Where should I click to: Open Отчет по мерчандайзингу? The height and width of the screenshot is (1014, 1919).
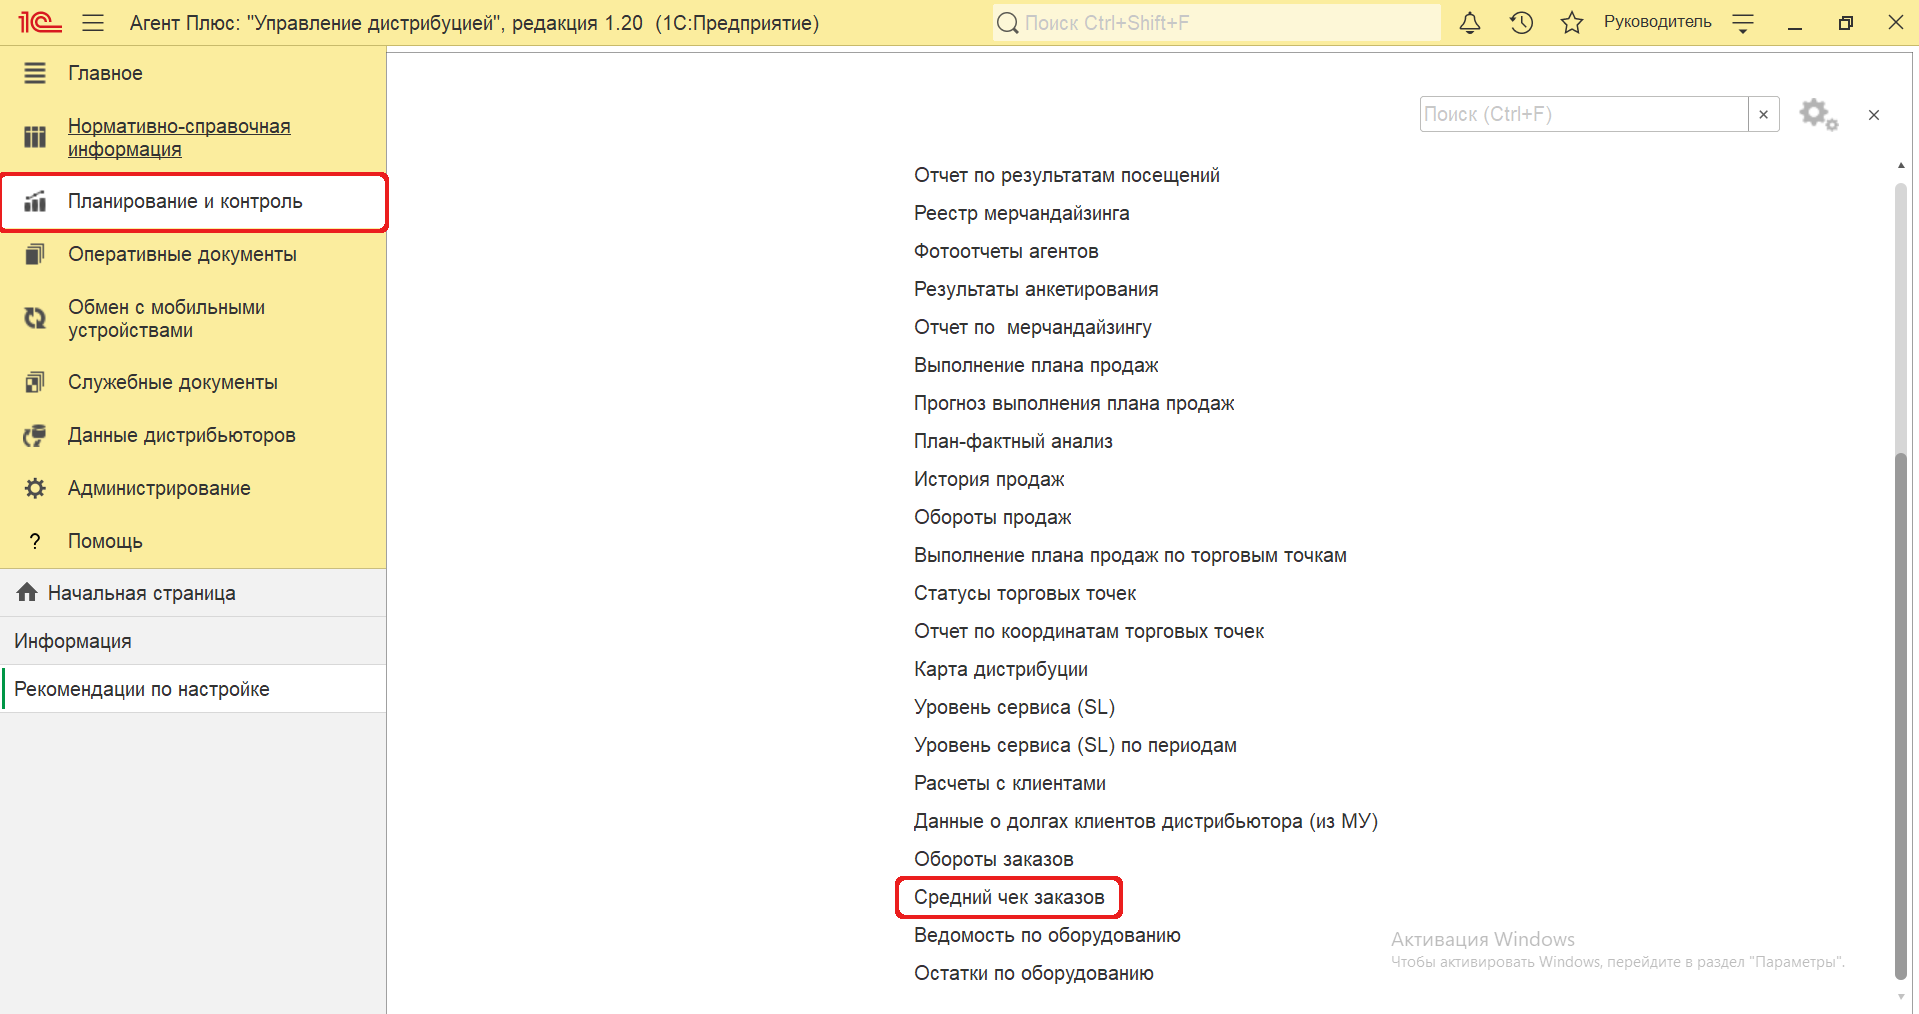tap(1032, 327)
